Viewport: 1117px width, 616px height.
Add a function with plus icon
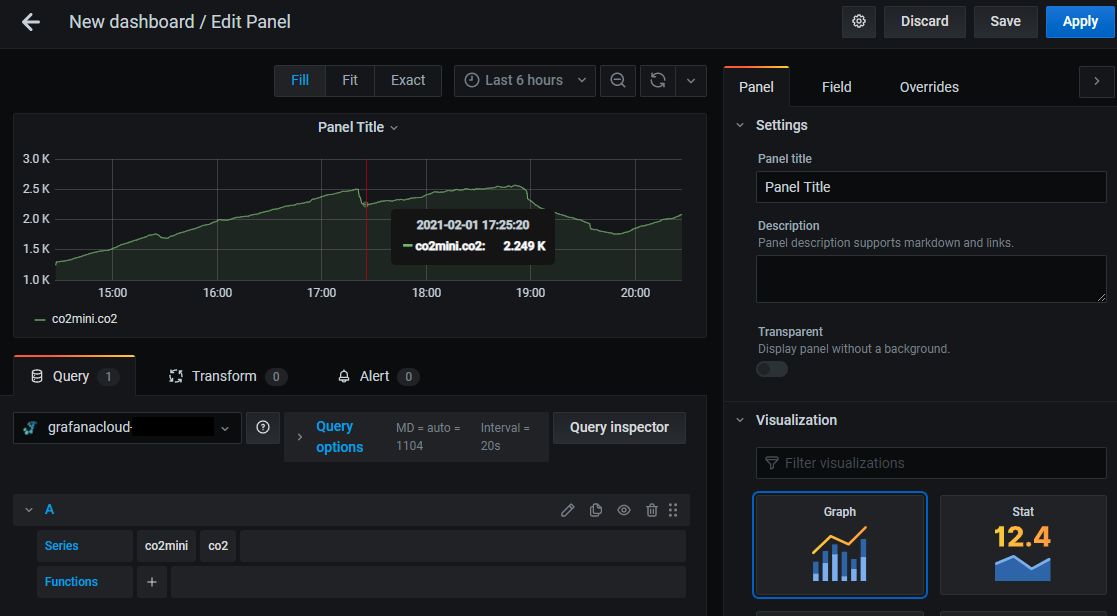pos(152,582)
